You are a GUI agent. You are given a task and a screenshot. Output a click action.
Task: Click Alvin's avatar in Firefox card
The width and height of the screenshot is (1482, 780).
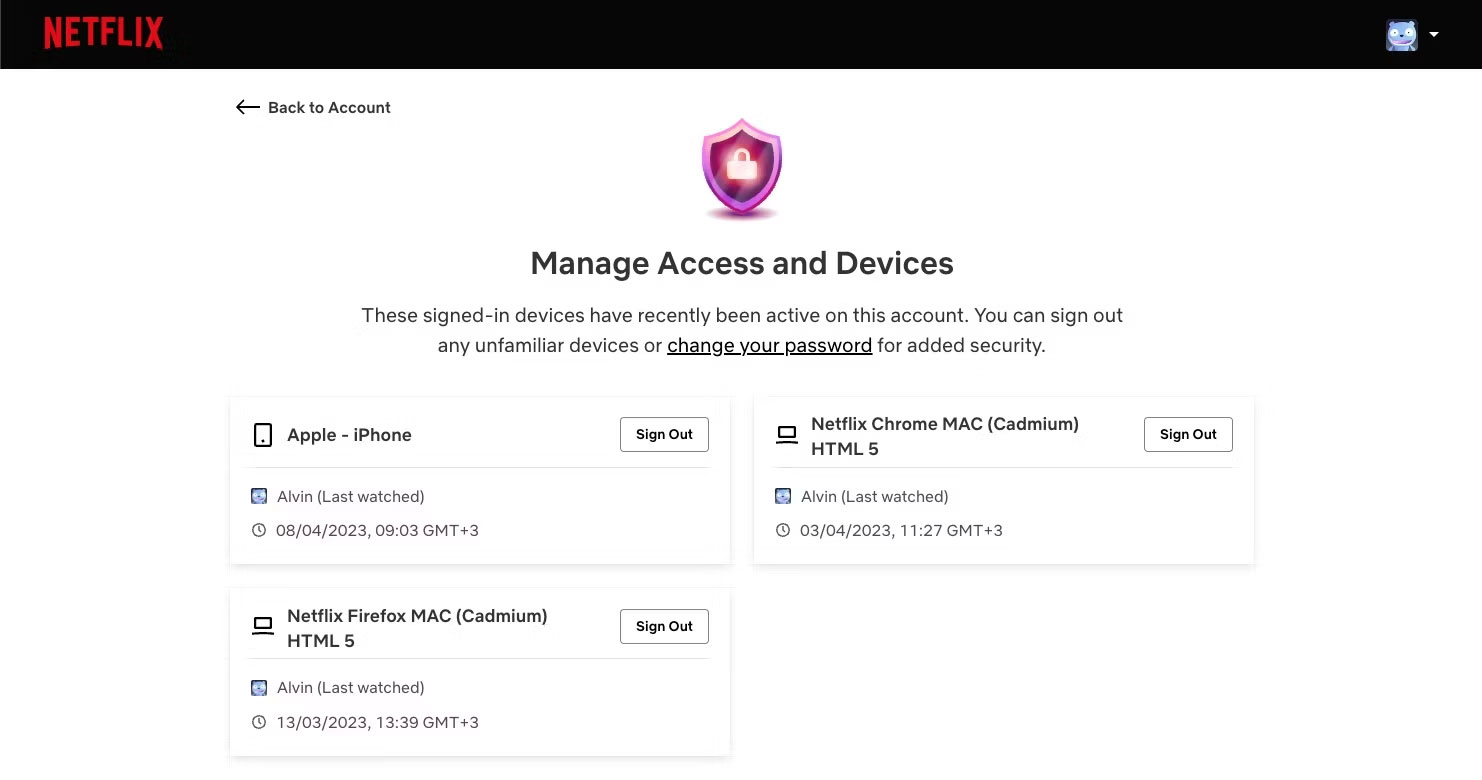click(259, 688)
